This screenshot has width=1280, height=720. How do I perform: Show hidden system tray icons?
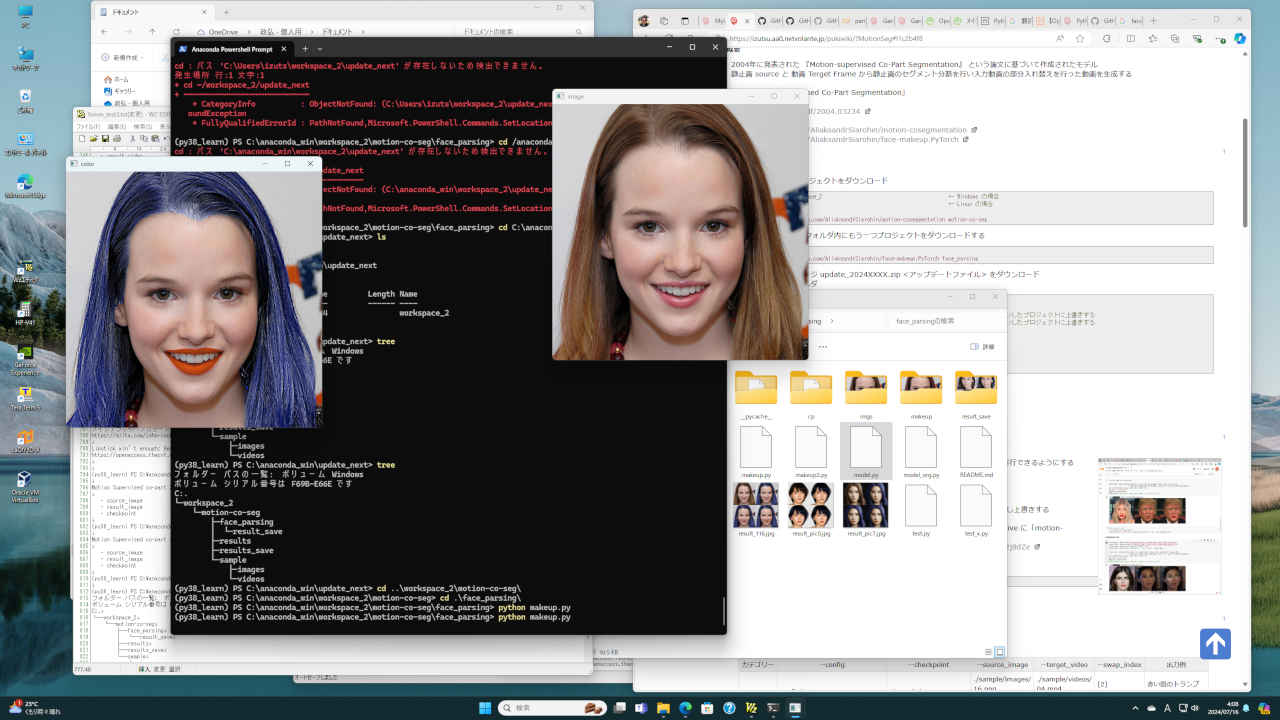1149,707
